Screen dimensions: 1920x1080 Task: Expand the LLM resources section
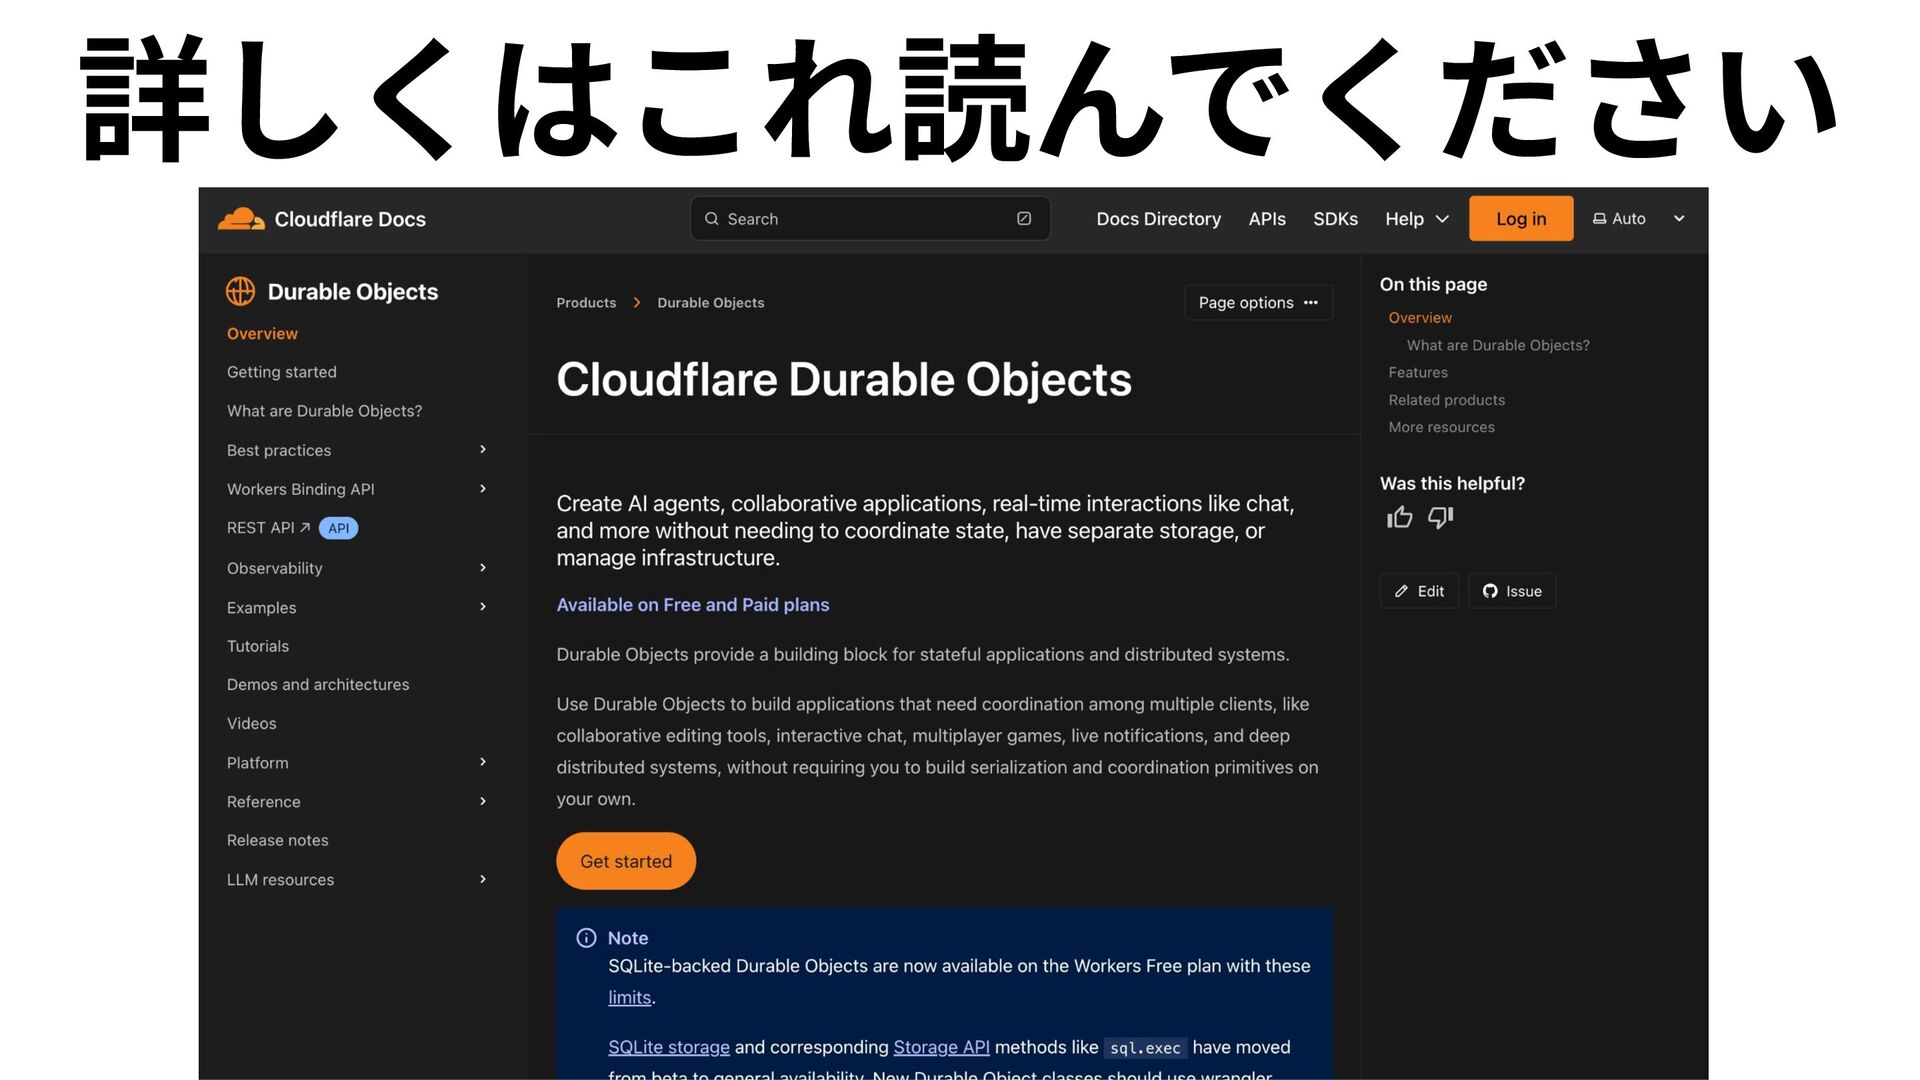pyautogui.click(x=483, y=879)
